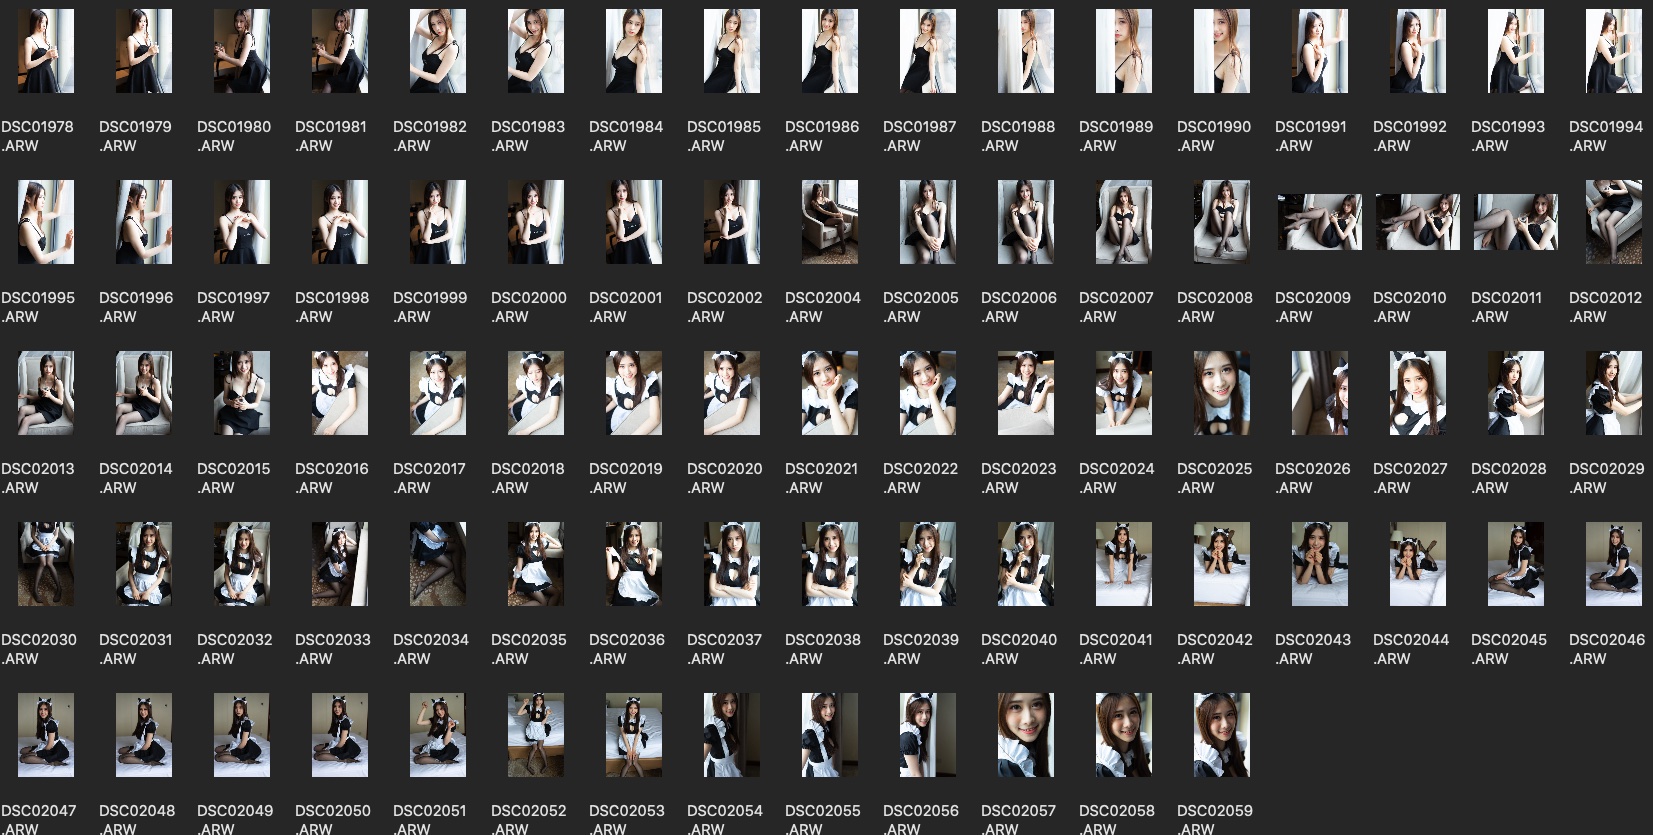Select the DSC01996.ARW thumbnail
1653x835 pixels.
(x=144, y=222)
